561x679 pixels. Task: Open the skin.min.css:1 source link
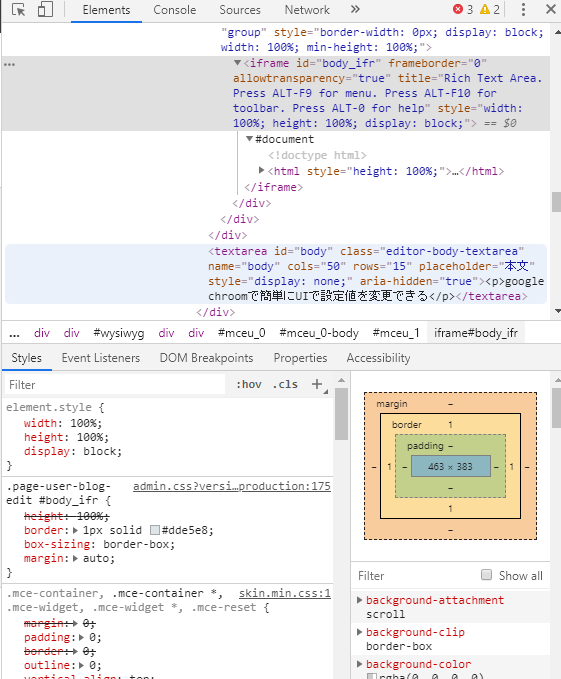pyautogui.click(x=284, y=593)
